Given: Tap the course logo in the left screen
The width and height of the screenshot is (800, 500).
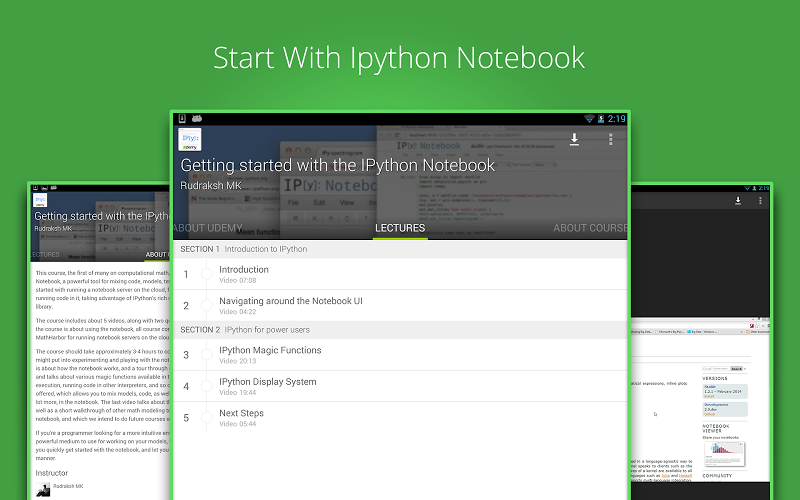Looking at the screenshot, I should 40,200.
